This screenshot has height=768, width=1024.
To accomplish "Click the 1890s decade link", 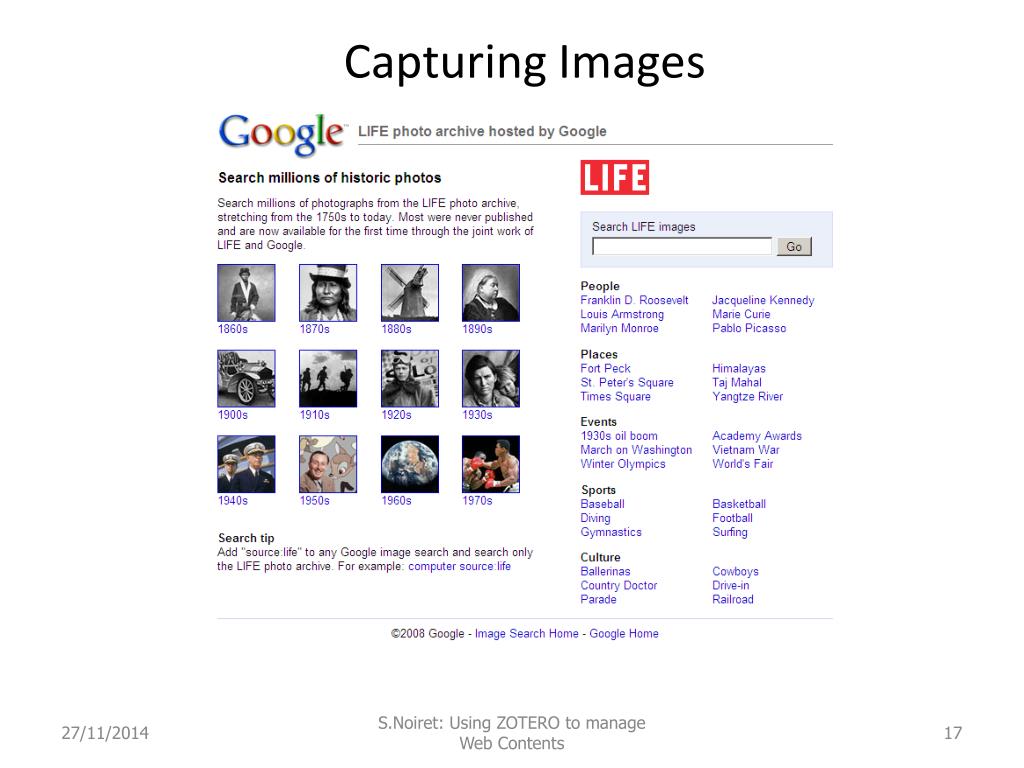I will point(477,329).
